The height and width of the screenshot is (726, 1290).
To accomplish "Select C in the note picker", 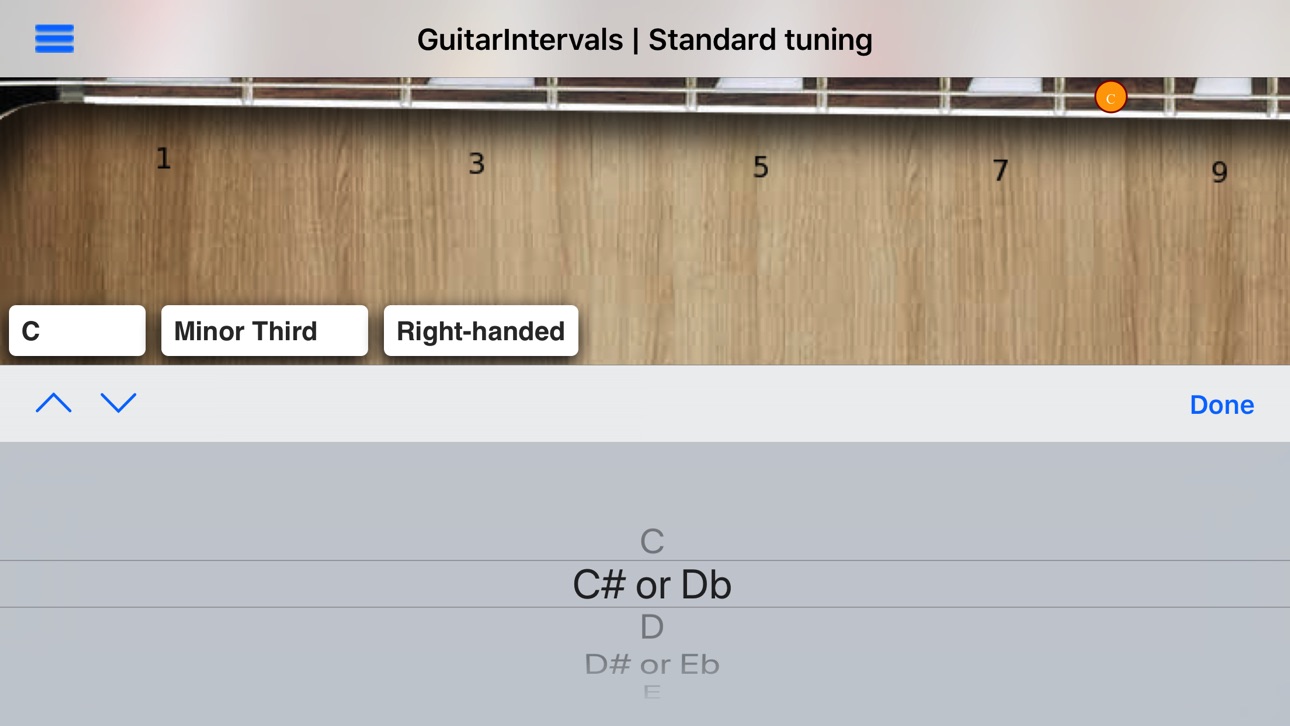I will 652,541.
